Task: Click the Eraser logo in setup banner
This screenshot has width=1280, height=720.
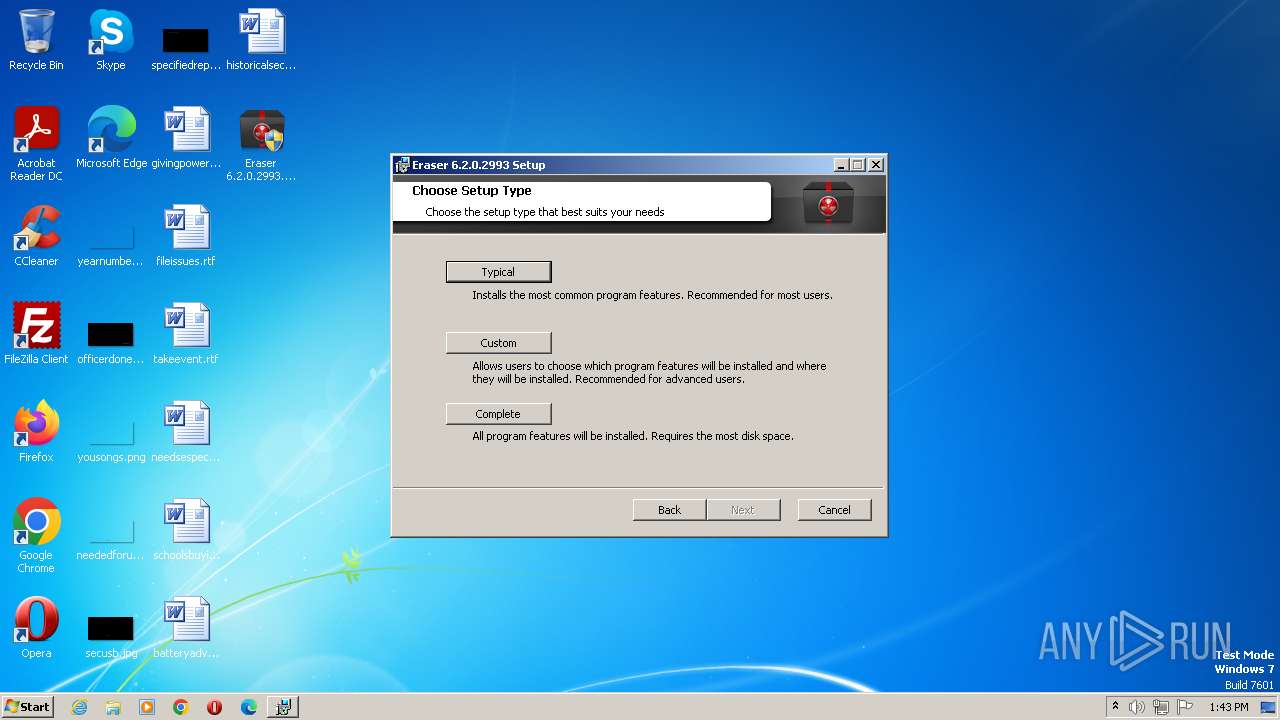Action: 828,203
